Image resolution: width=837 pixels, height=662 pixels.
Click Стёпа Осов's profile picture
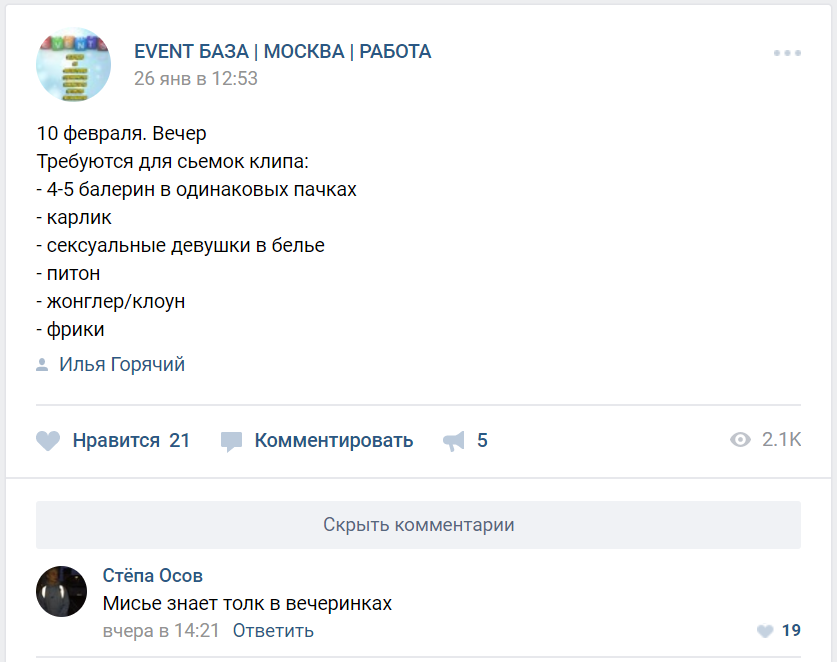point(61,592)
